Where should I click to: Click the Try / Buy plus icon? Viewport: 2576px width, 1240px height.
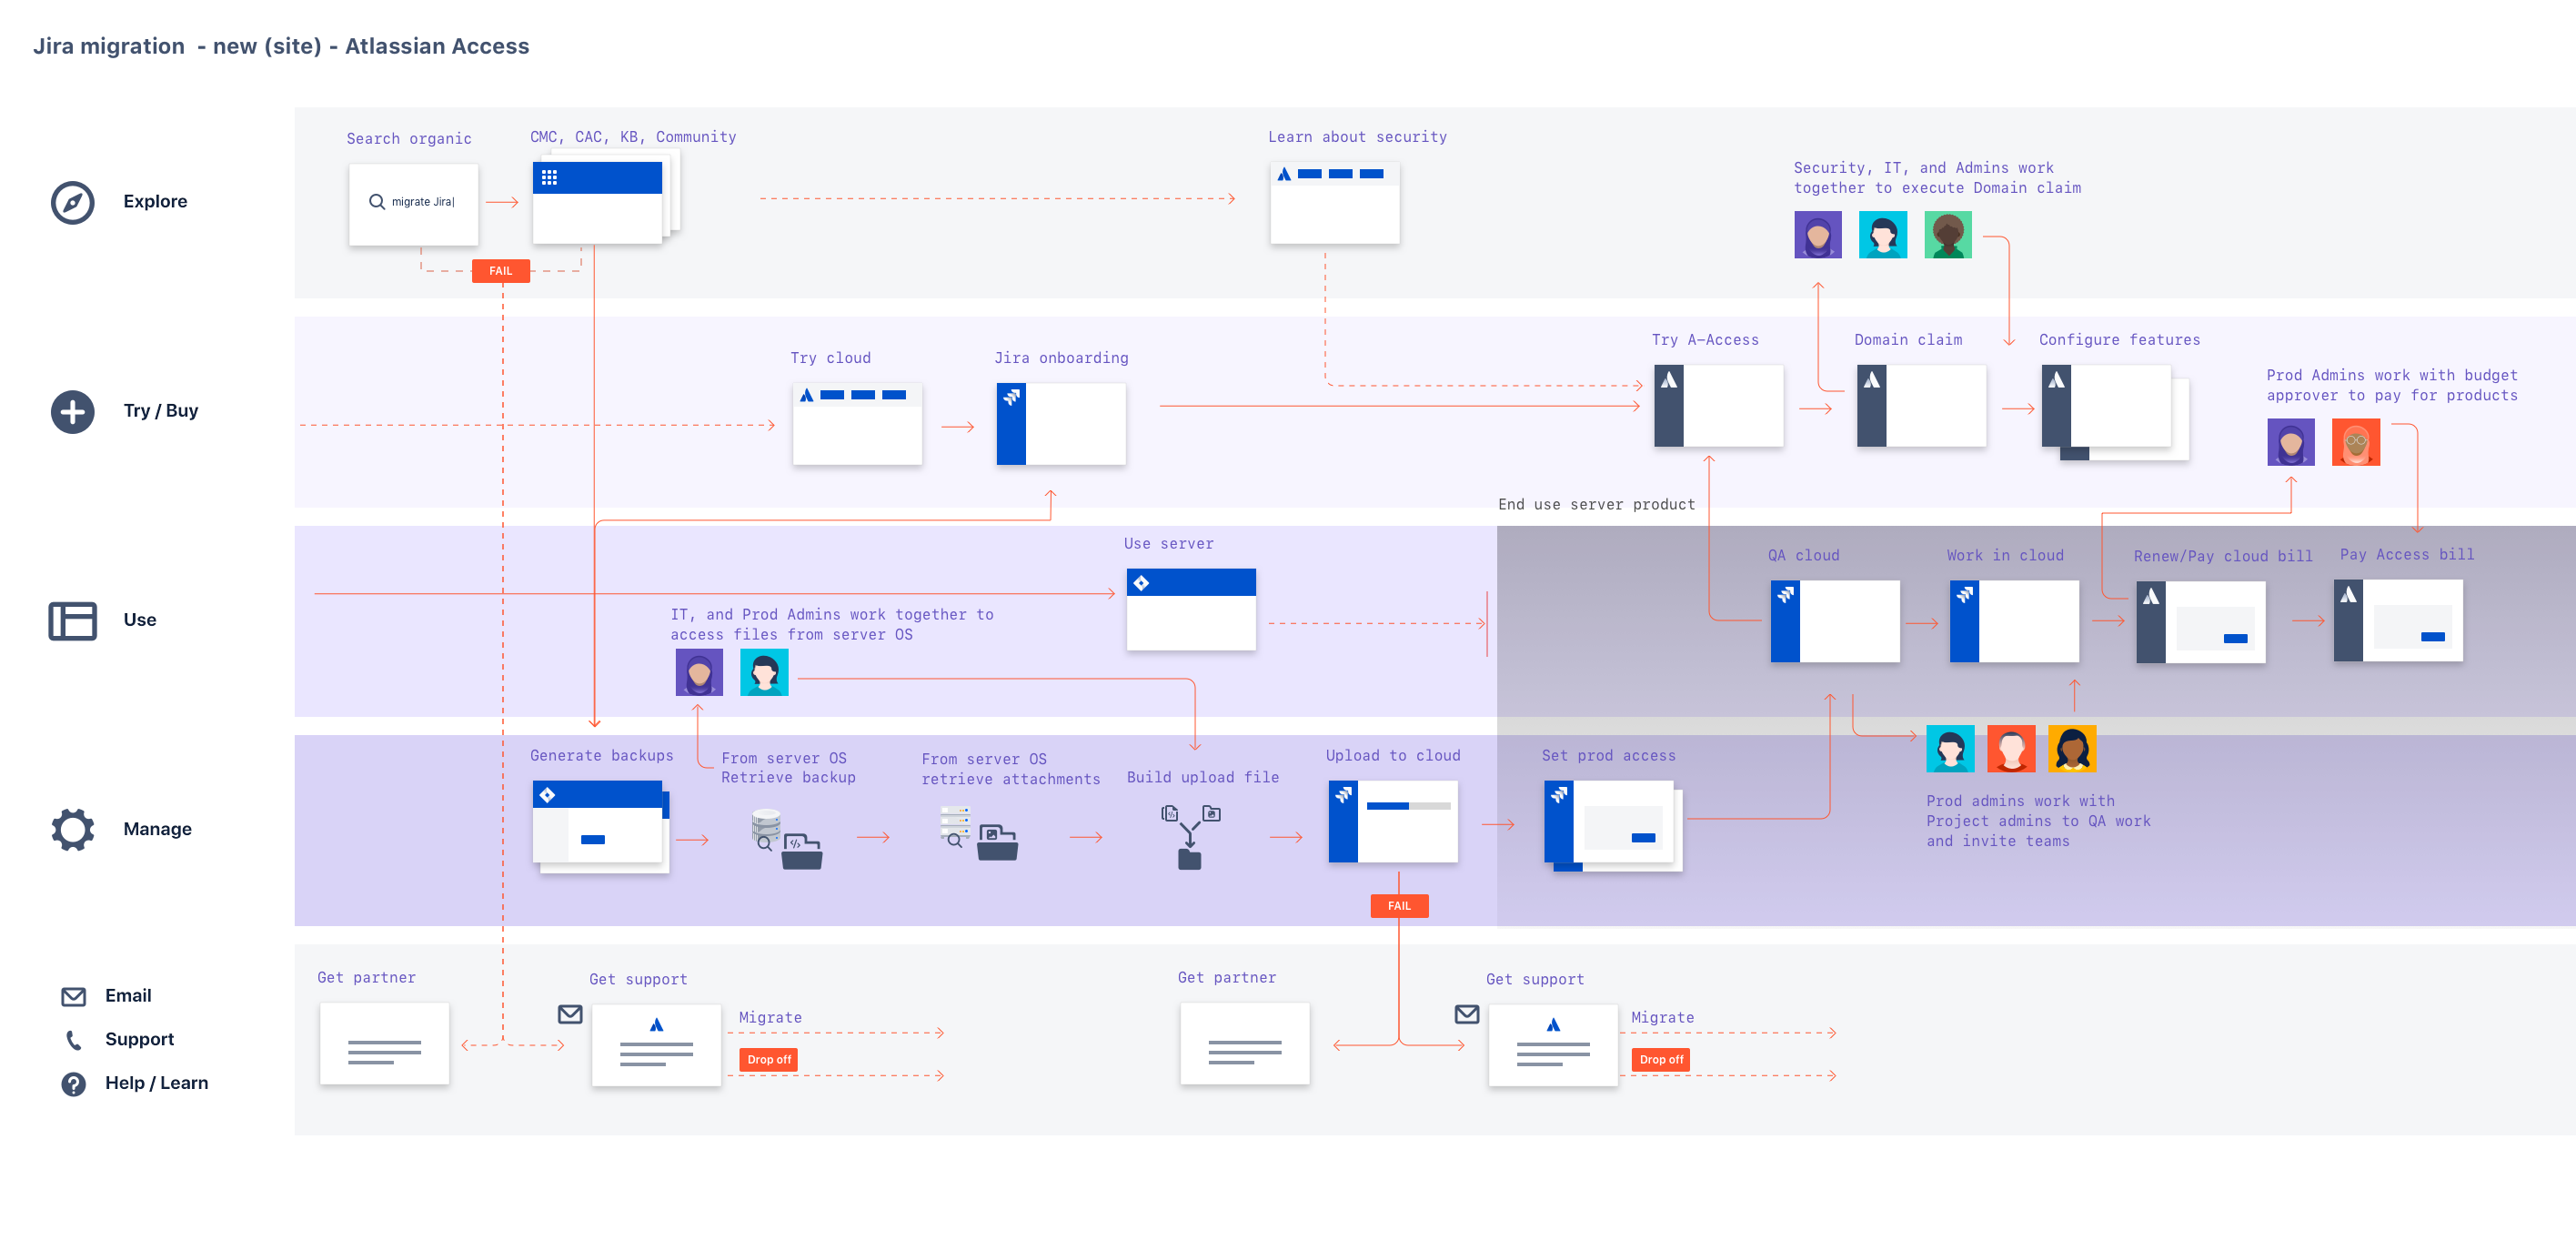click(x=72, y=411)
